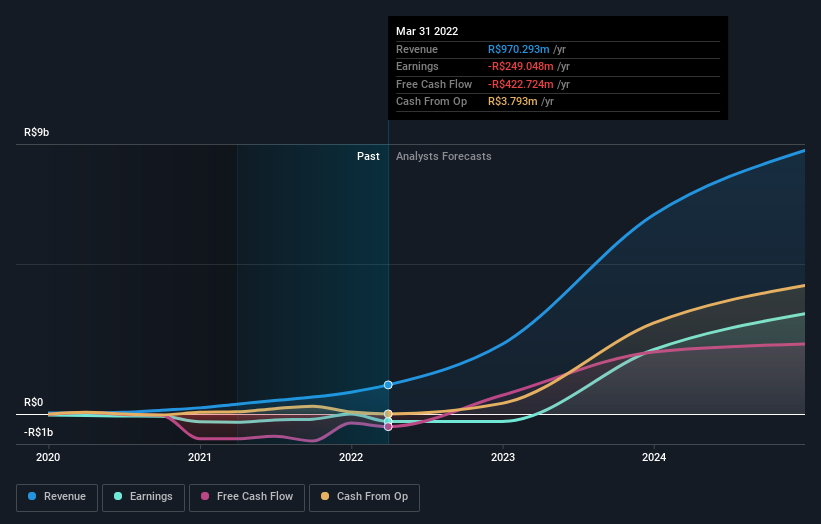Click the 2020 x-axis label
This screenshot has width=821, height=524.
coord(48,457)
